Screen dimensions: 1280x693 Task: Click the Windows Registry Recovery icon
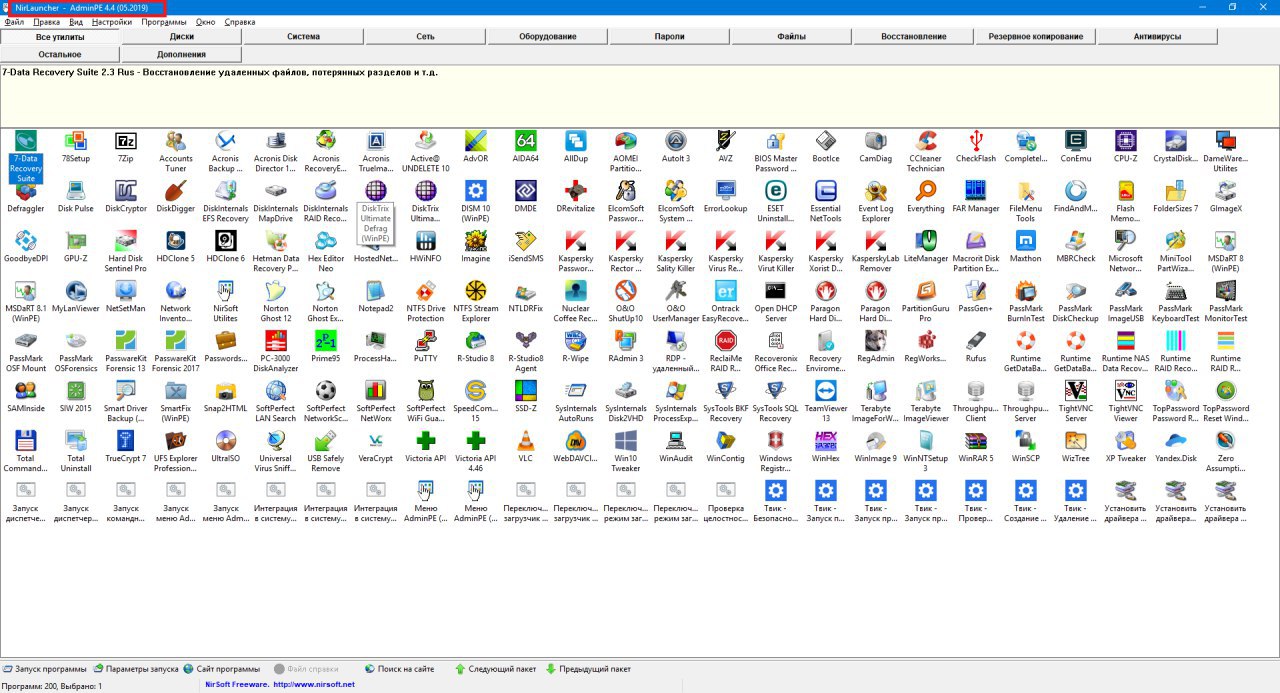pos(776,441)
